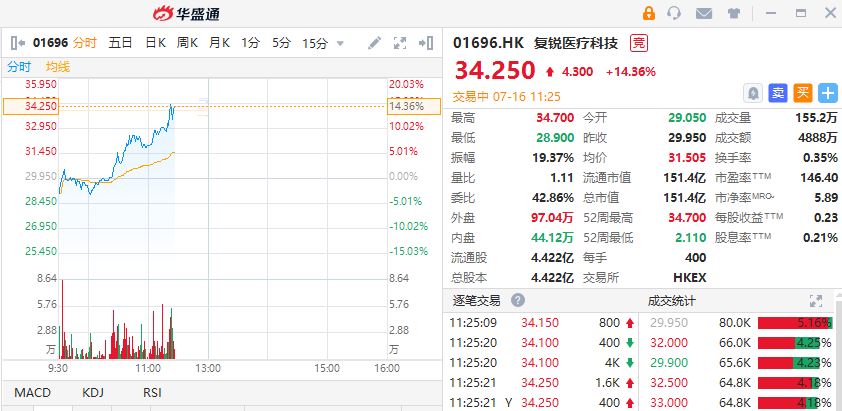
Task: Click the 买 buy button
Action: (802, 93)
